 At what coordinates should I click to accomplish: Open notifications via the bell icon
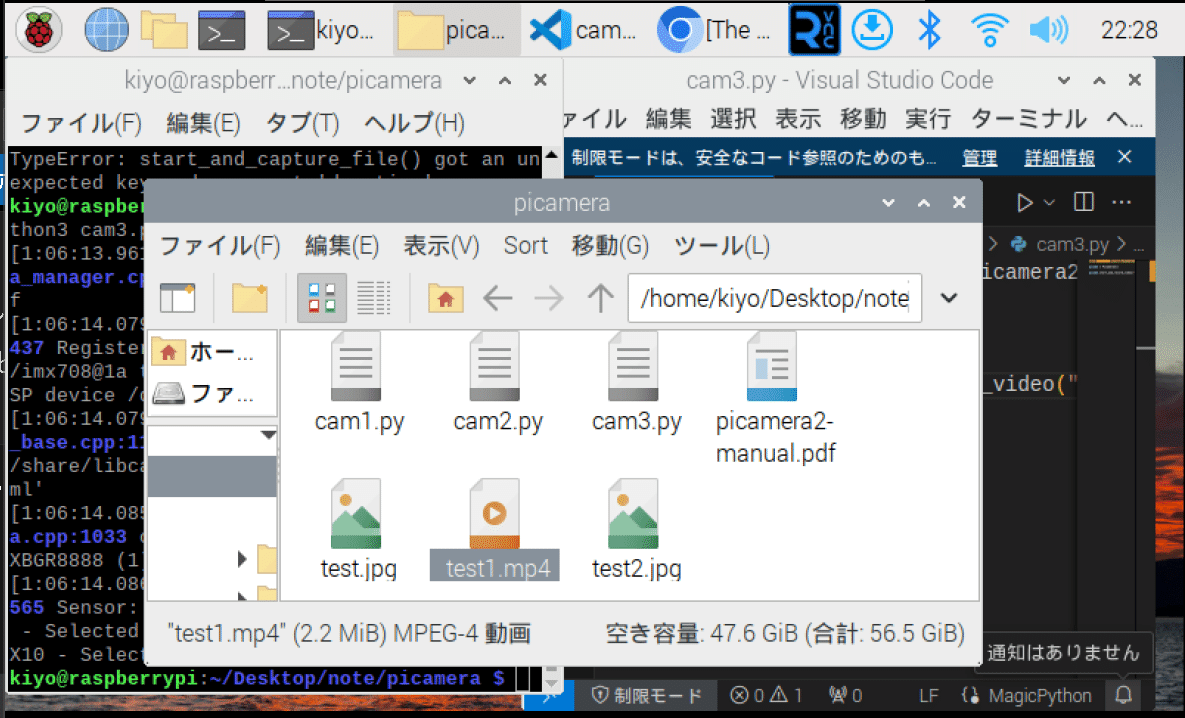pyautogui.click(x=1123, y=695)
